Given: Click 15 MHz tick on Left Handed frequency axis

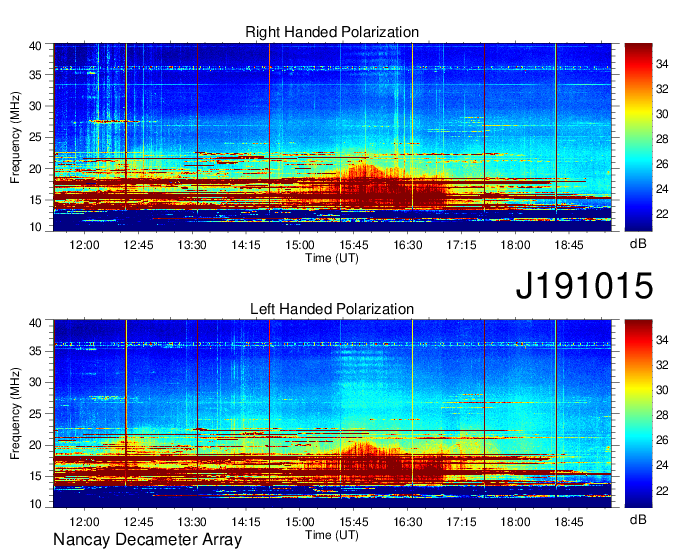Looking at the screenshot, I should (35, 477).
